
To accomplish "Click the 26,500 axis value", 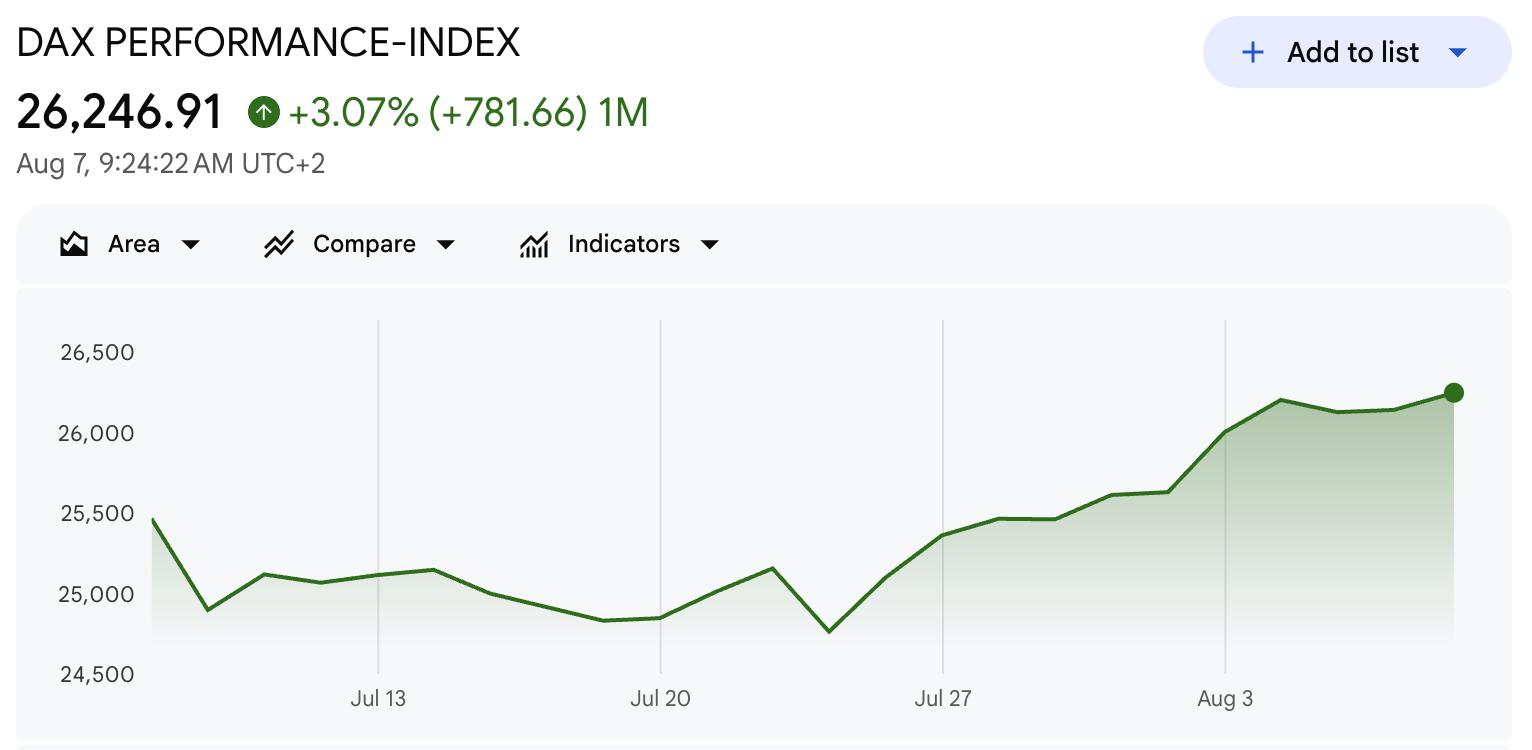I will [x=97, y=353].
